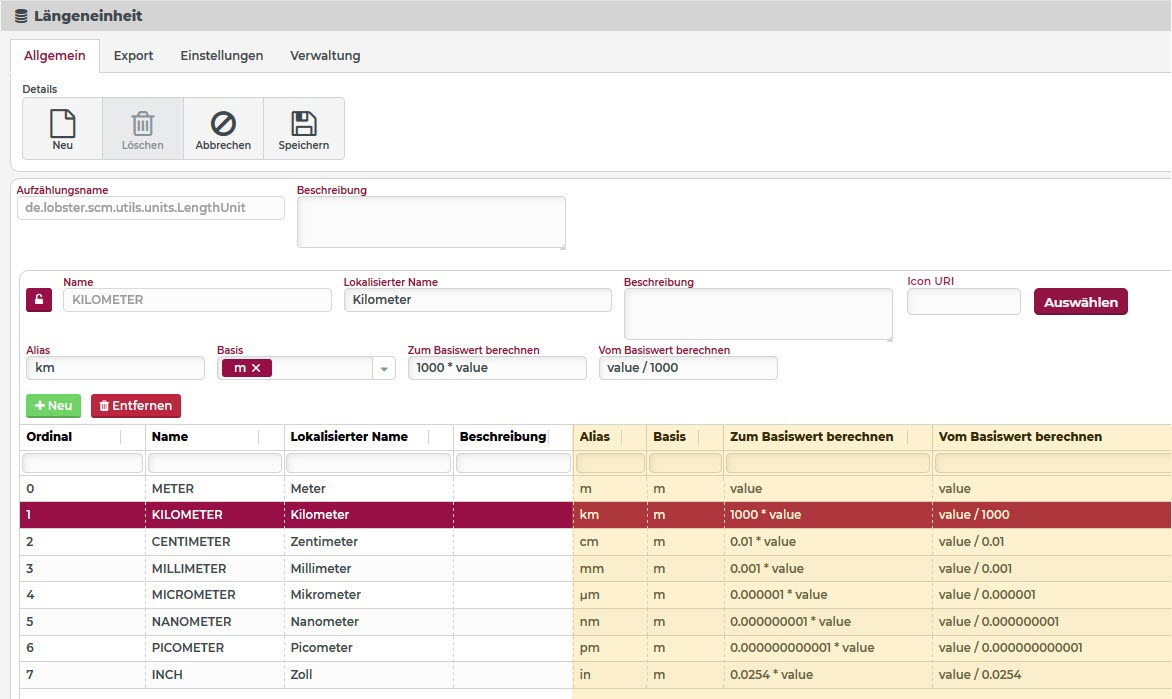The width and height of the screenshot is (1172, 699).
Task: Click the 0.000000001 * value cell
Action: pos(827,621)
